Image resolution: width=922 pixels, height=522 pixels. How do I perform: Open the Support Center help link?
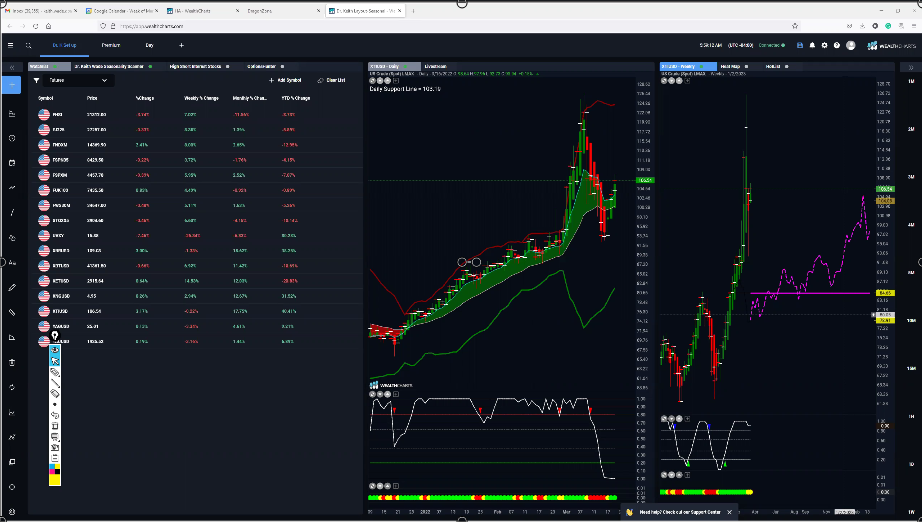(x=680, y=512)
